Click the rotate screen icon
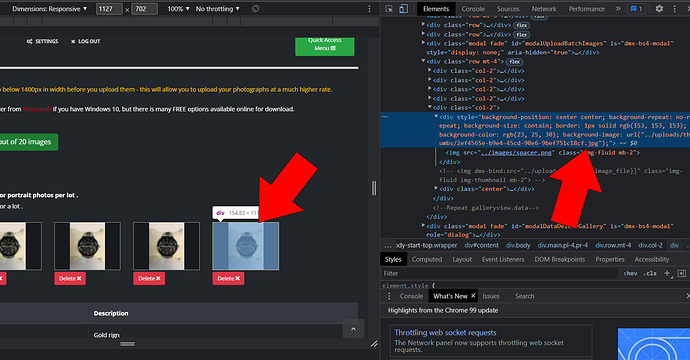This screenshot has width=690, height=360. [x=255, y=9]
